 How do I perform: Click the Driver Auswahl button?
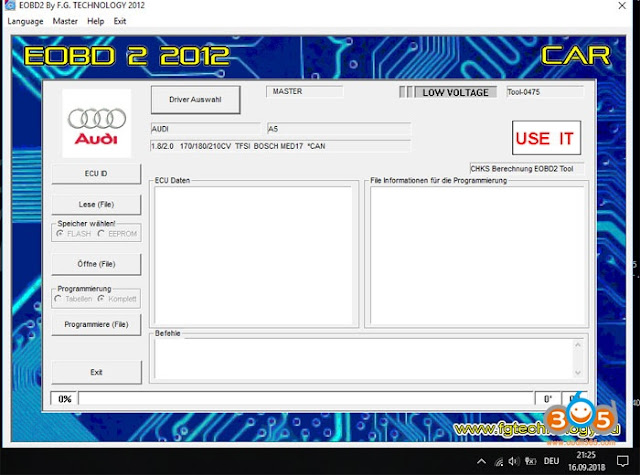click(x=196, y=100)
